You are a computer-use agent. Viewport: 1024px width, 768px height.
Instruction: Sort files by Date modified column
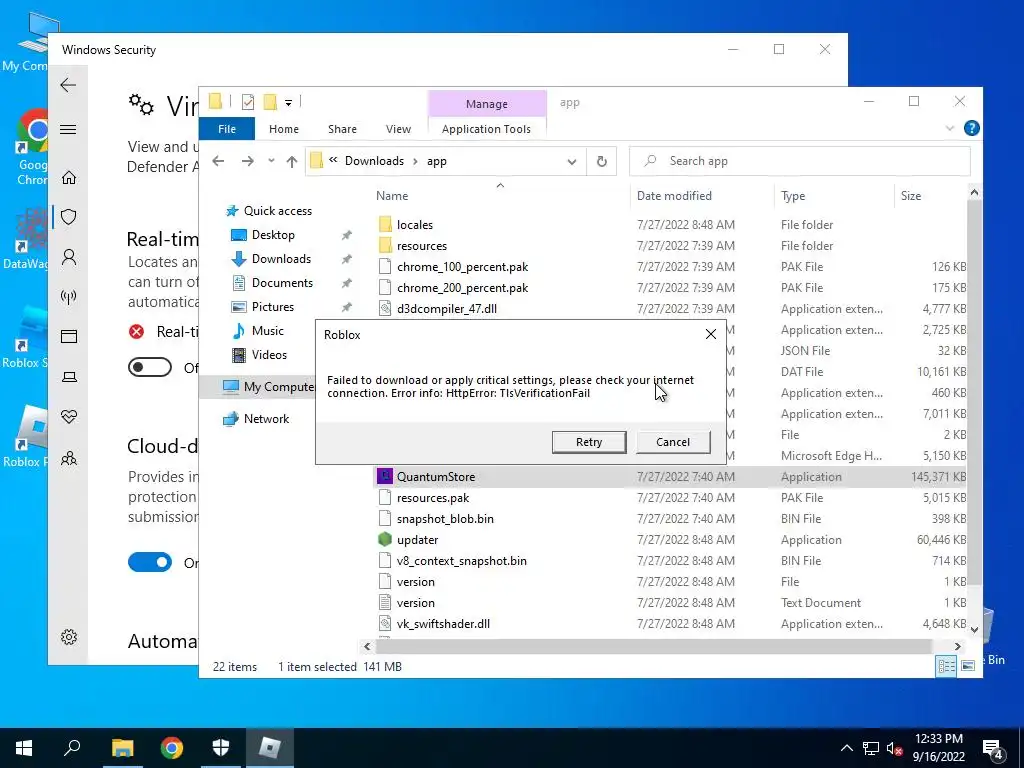pos(674,196)
